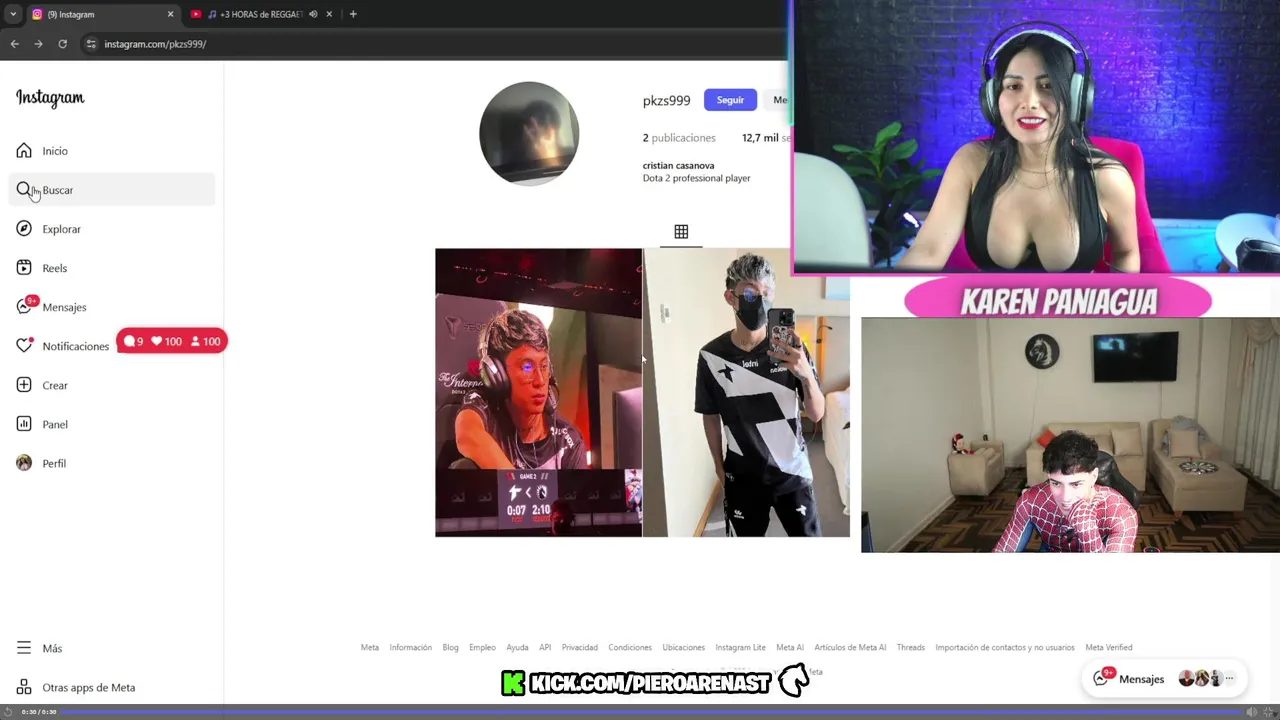Click the pkzs999 username text

point(666,100)
